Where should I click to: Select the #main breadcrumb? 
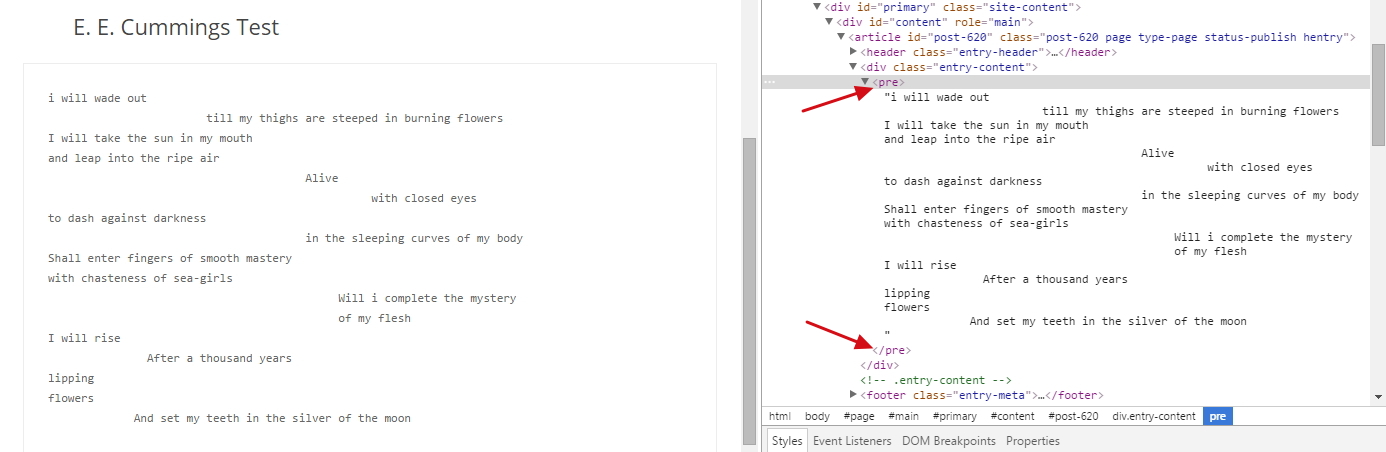point(904,417)
